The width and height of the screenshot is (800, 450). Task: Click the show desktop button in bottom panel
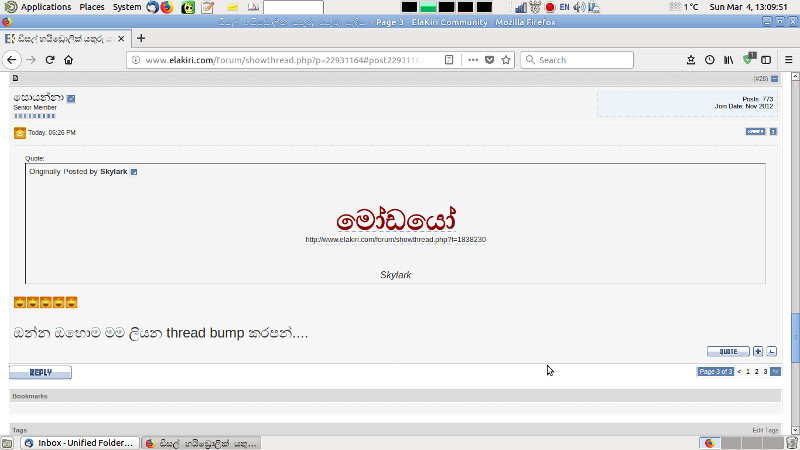(7, 443)
